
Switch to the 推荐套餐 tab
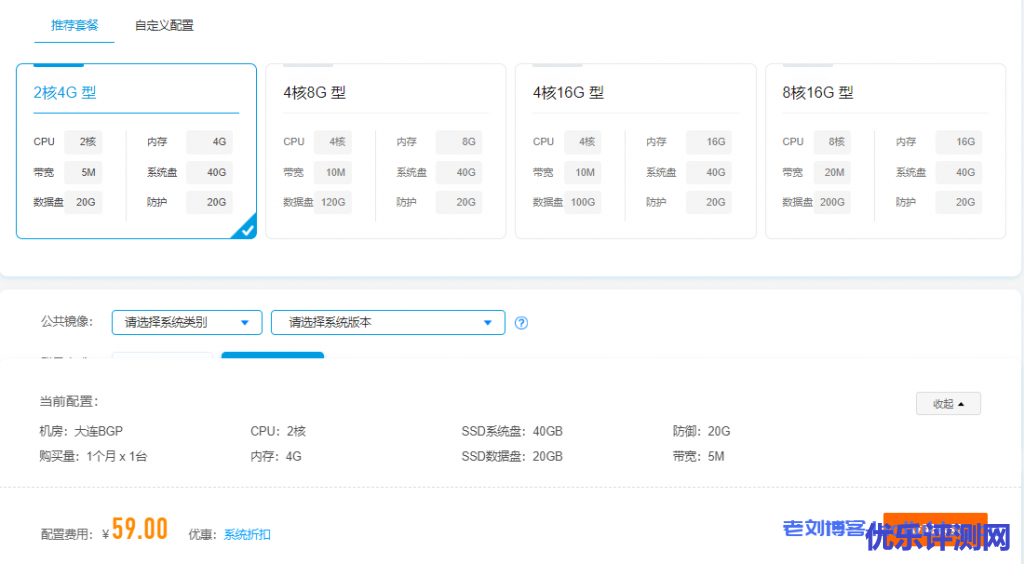(x=75, y=26)
